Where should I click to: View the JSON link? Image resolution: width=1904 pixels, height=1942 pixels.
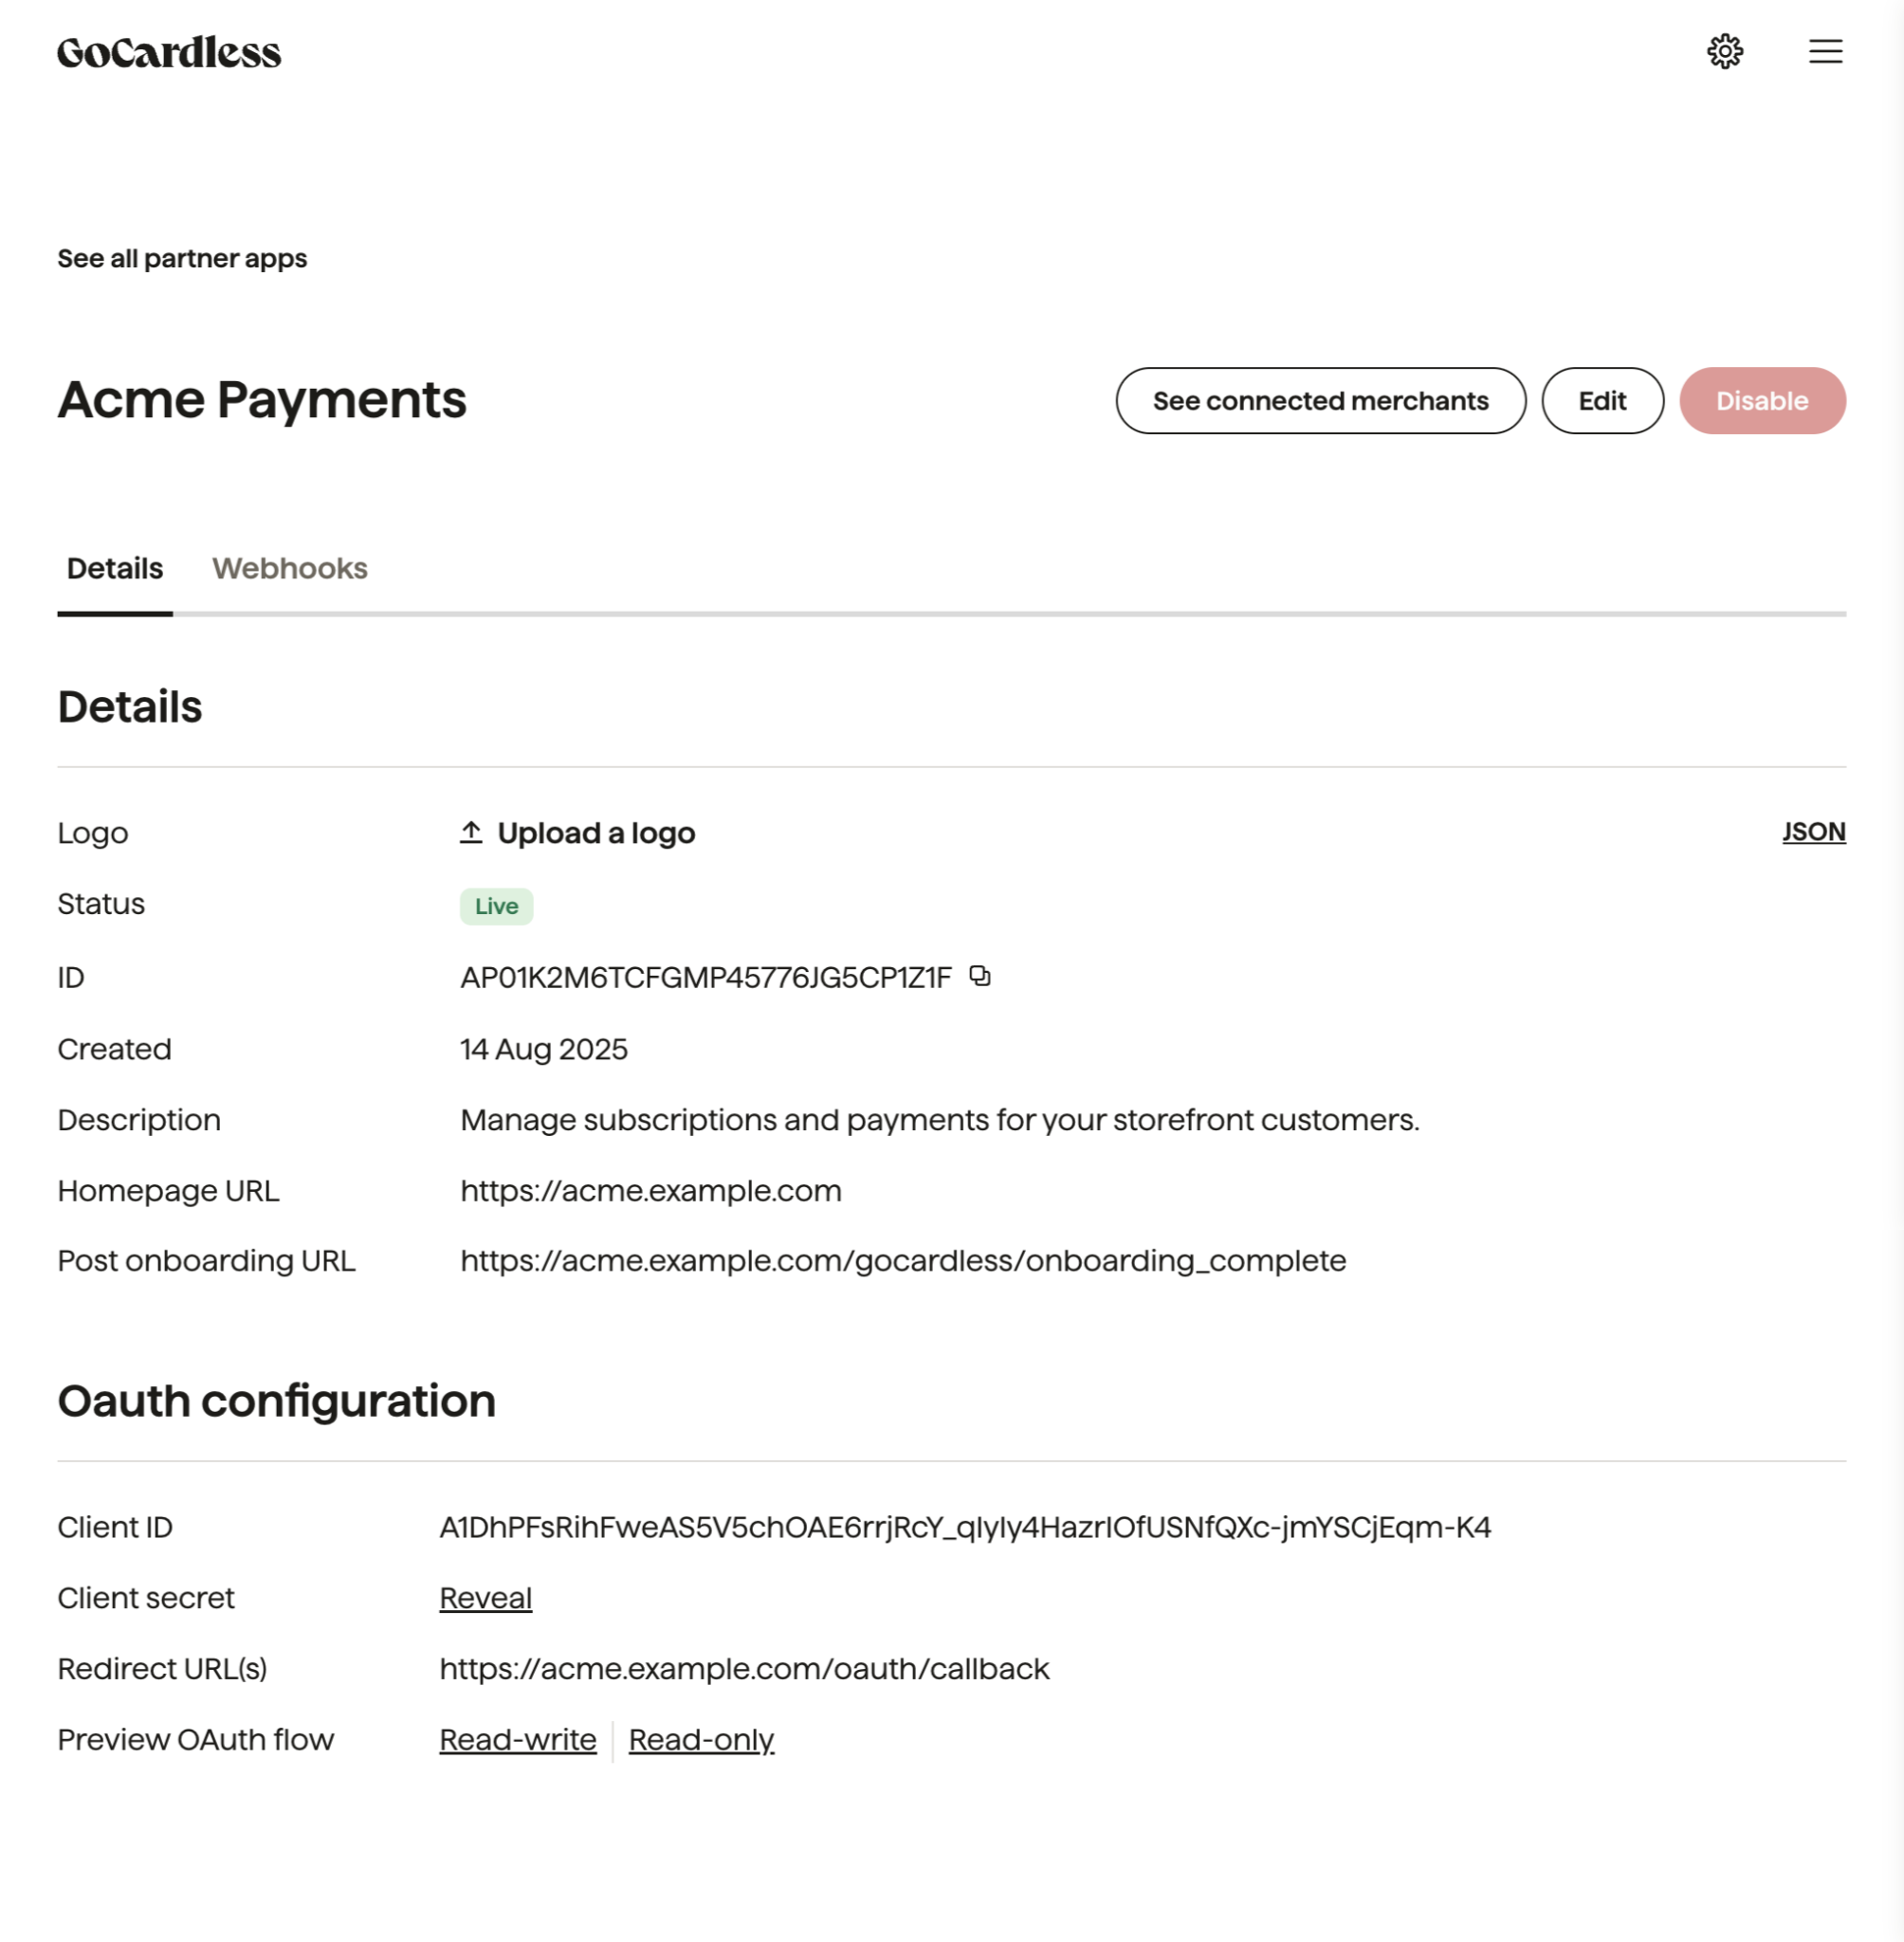1813,832
